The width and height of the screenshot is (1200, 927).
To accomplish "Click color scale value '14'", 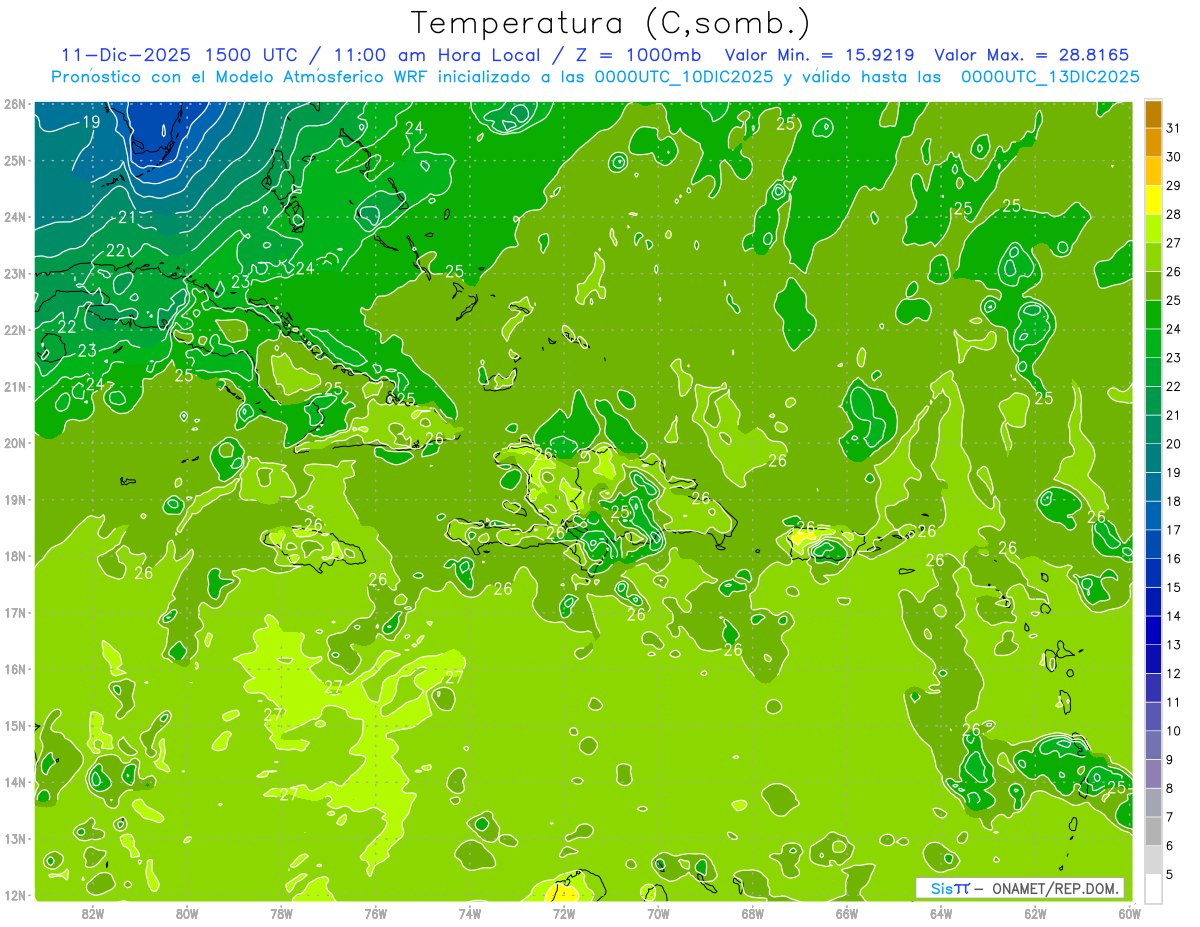I will pos(1174,616).
